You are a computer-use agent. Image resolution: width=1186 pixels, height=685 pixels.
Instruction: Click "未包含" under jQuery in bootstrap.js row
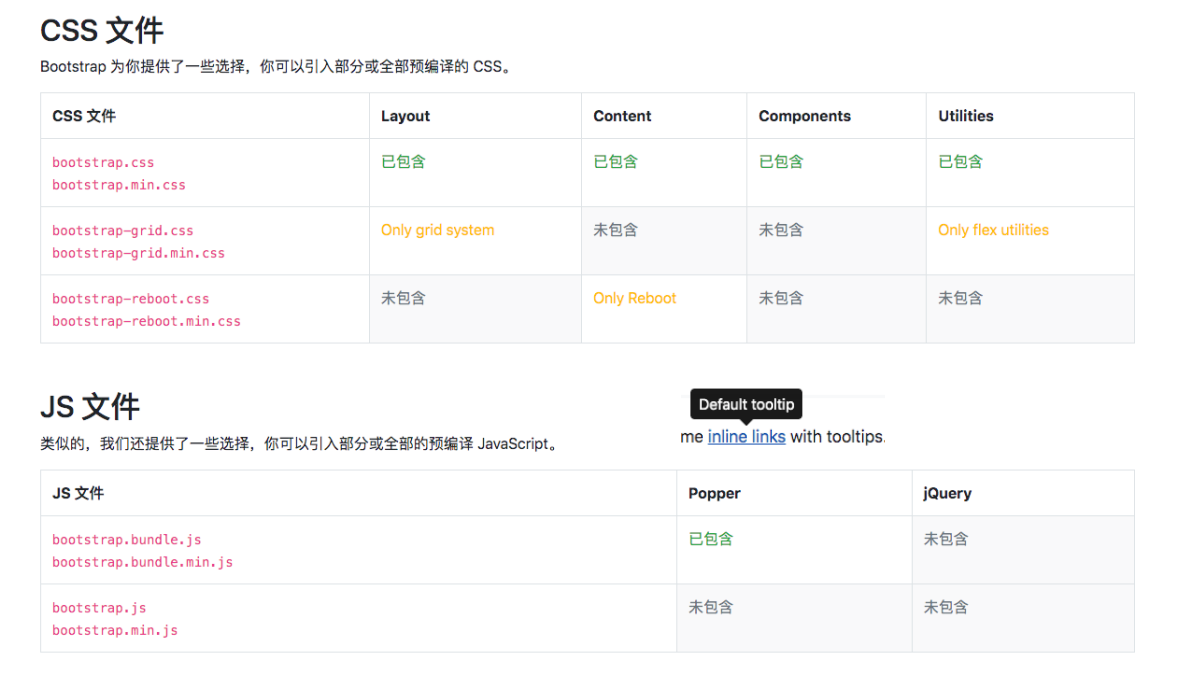point(945,606)
